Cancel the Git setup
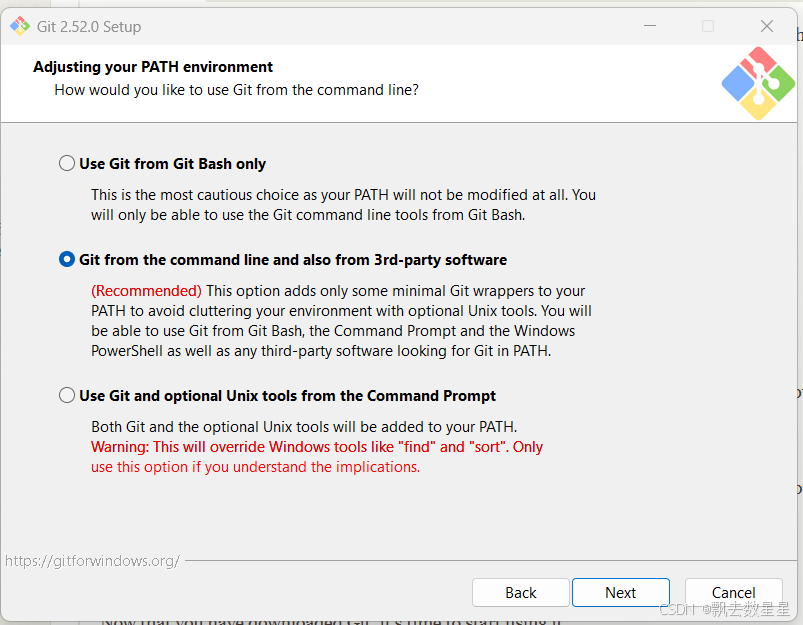The image size is (803, 625). point(733,592)
